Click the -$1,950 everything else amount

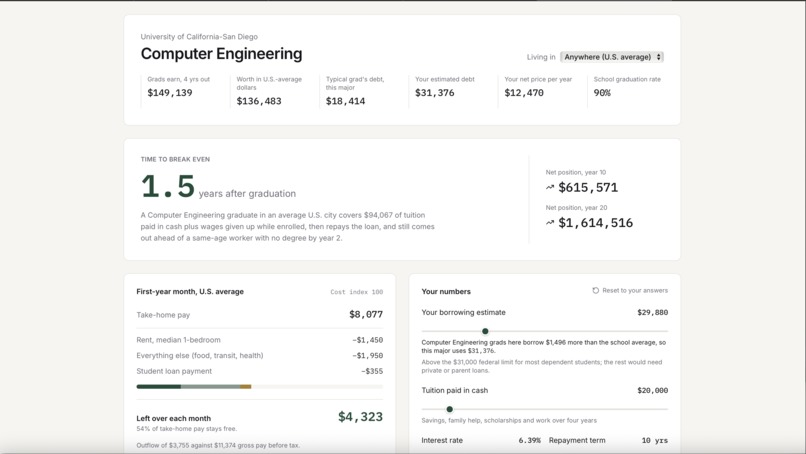point(368,355)
